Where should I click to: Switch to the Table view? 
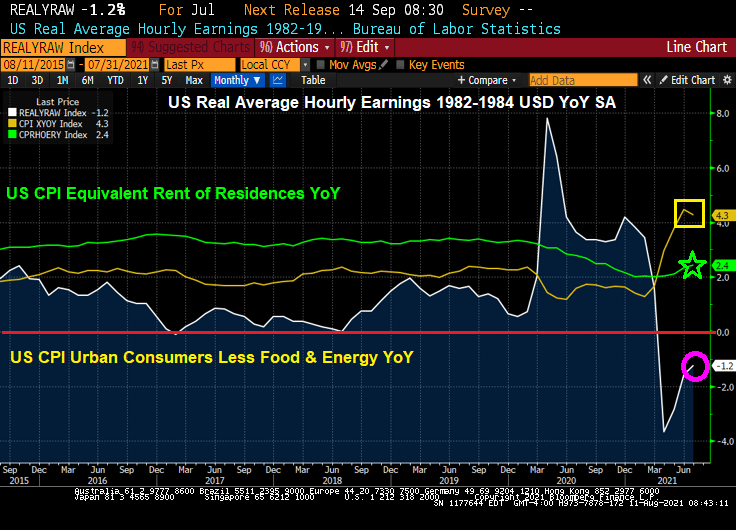[313, 80]
